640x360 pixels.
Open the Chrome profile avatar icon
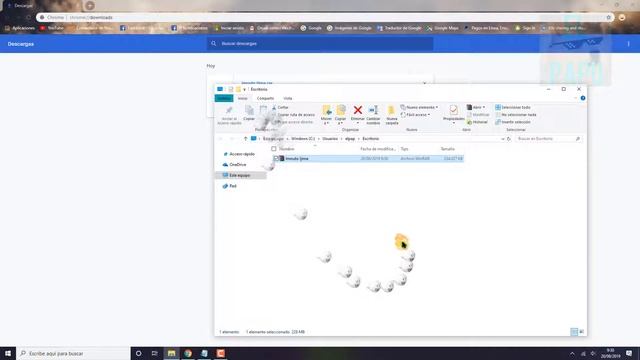click(622, 18)
